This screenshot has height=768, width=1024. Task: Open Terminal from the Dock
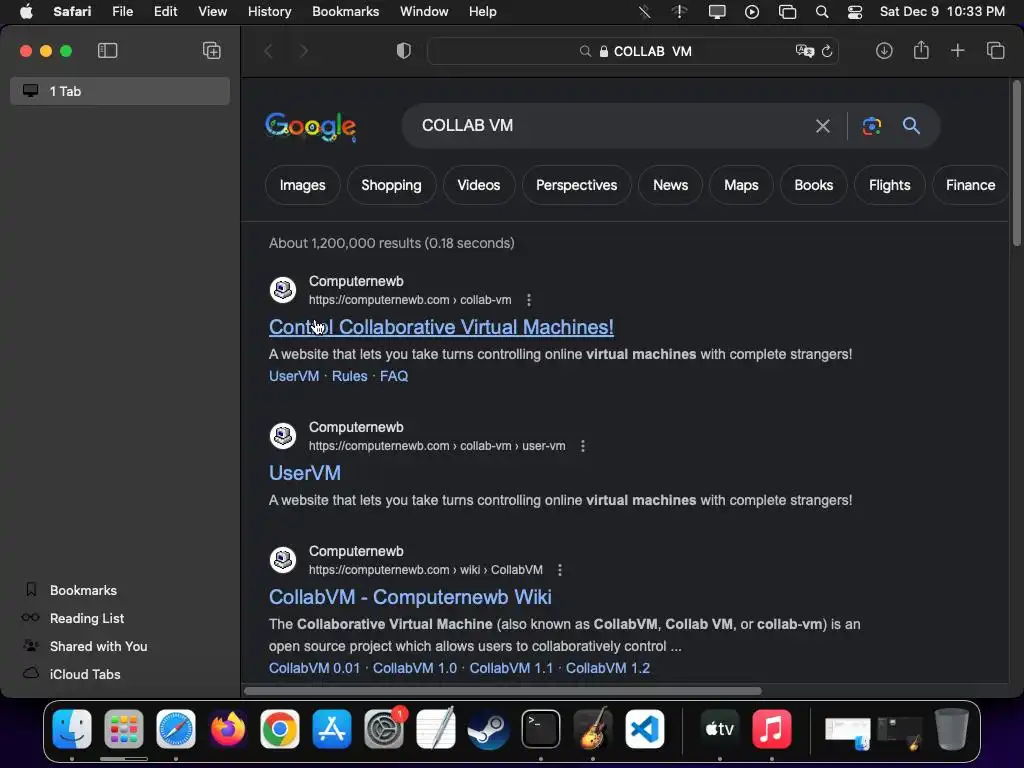pyautogui.click(x=541, y=729)
